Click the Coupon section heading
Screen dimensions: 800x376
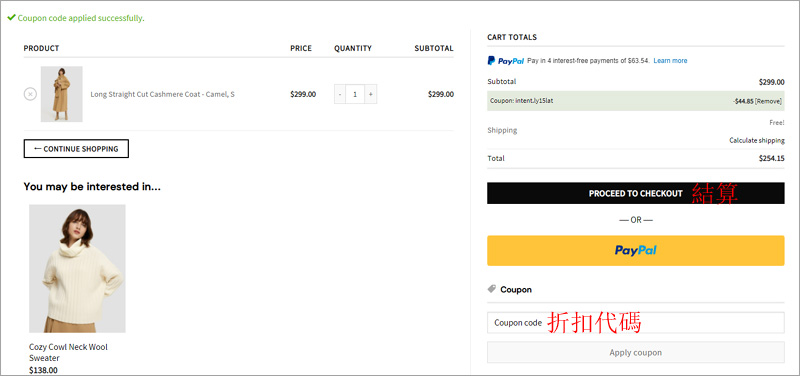516,289
